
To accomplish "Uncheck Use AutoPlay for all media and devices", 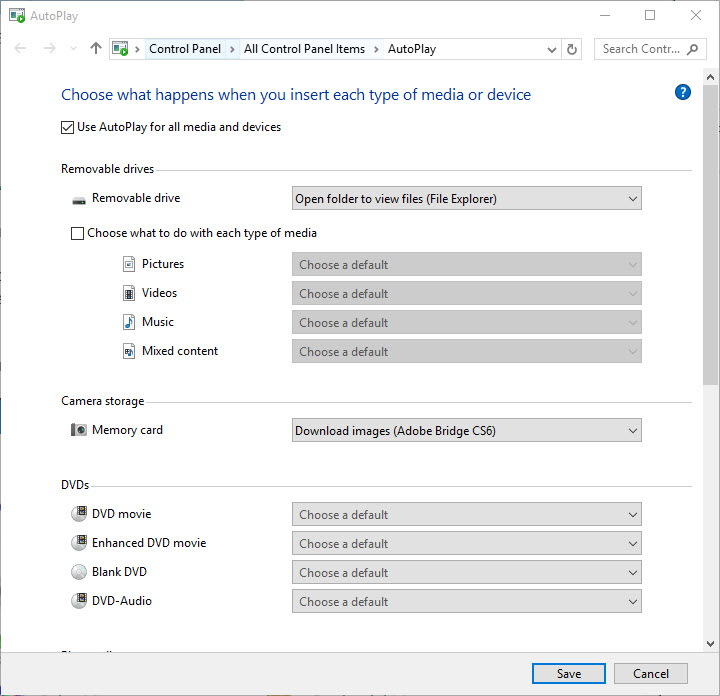I will [x=68, y=127].
